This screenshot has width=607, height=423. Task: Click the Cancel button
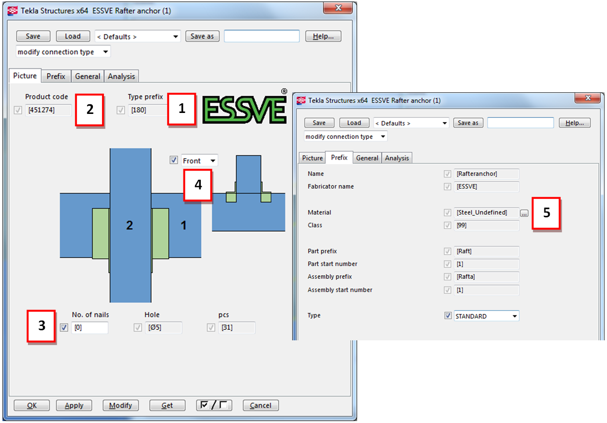coord(261,405)
